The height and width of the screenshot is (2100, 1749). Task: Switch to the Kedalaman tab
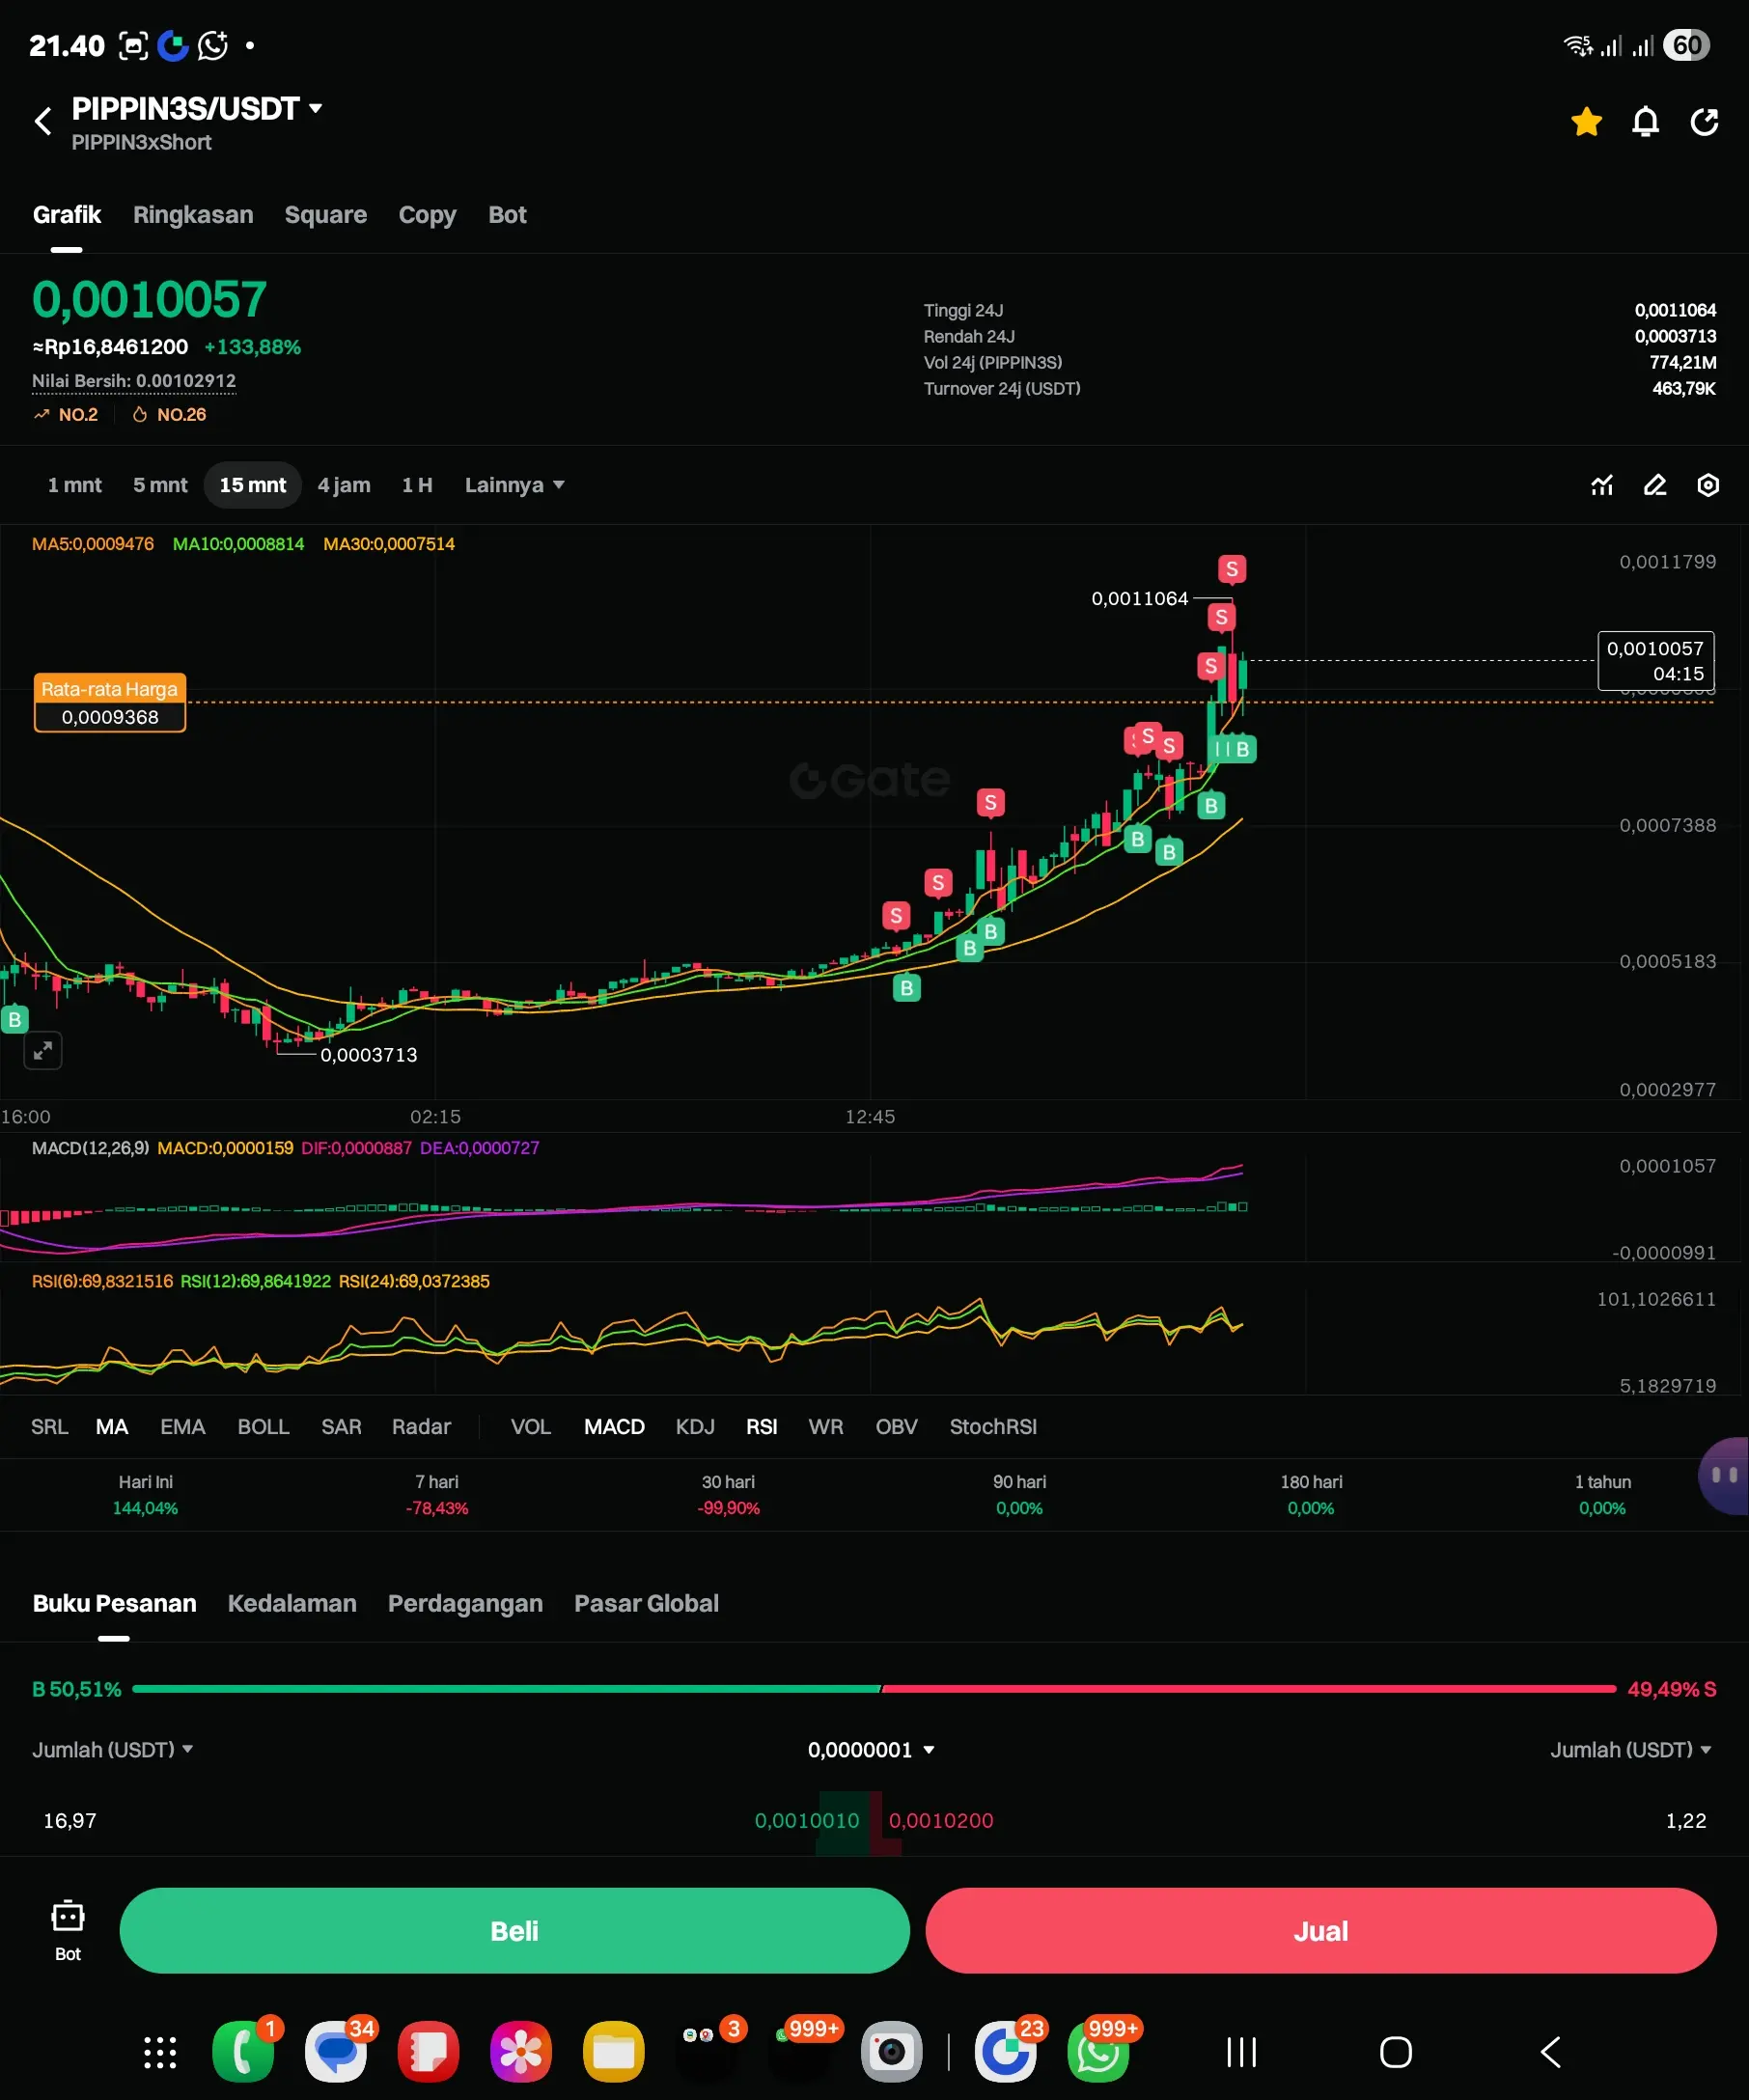tap(292, 1603)
